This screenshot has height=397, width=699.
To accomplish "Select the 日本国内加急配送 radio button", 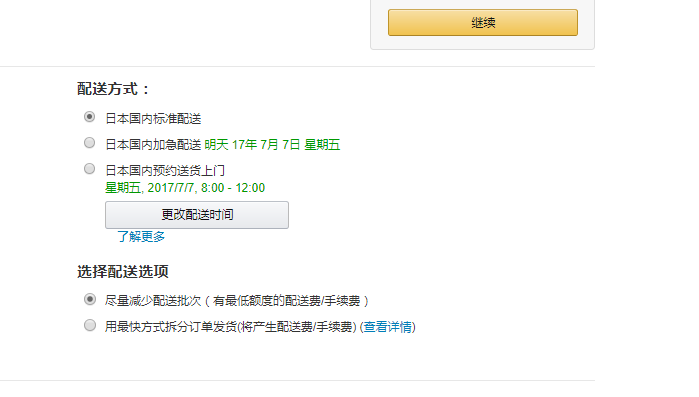I will click(x=90, y=143).
